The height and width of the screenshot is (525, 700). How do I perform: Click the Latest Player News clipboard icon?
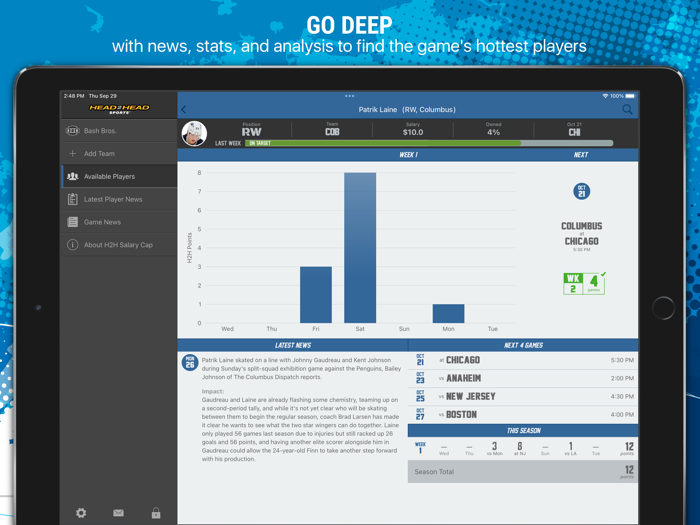click(72, 199)
